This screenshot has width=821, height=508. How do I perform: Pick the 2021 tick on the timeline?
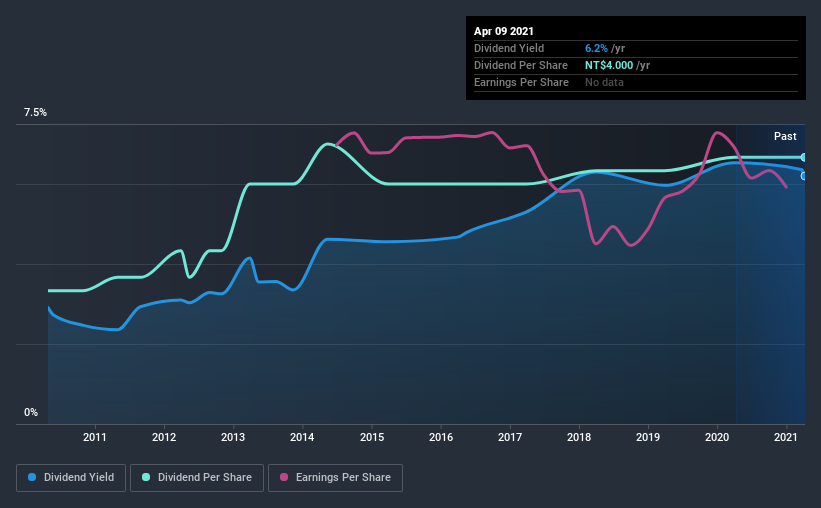point(786,437)
